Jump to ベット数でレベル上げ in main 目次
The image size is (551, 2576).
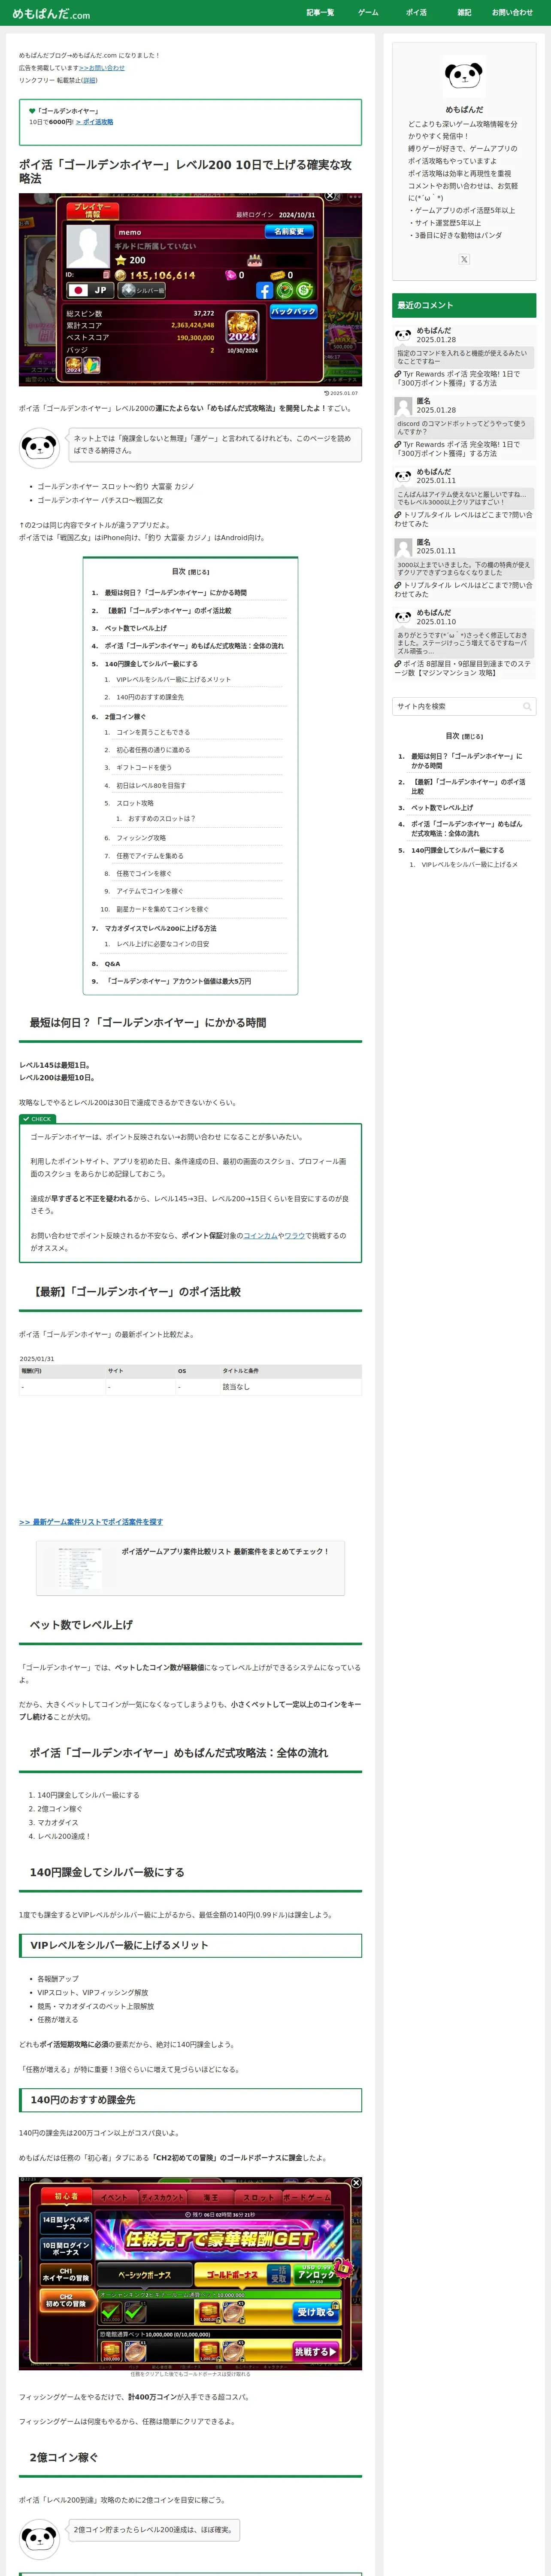pos(135,628)
